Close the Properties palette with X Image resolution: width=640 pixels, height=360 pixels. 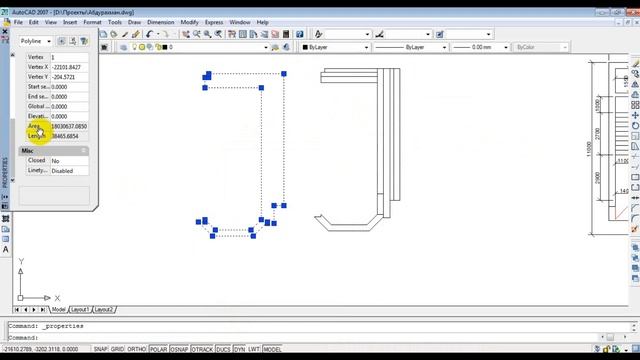click(5, 31)
